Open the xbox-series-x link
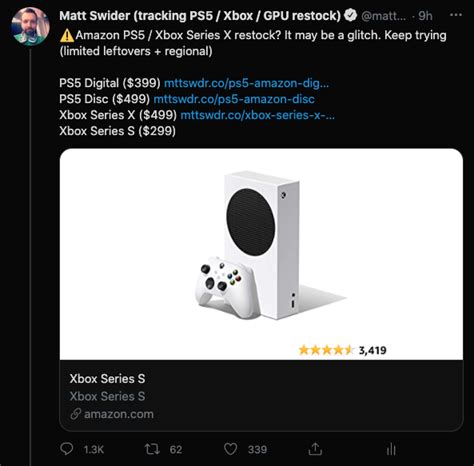474x466 pixels. (257, 115)
